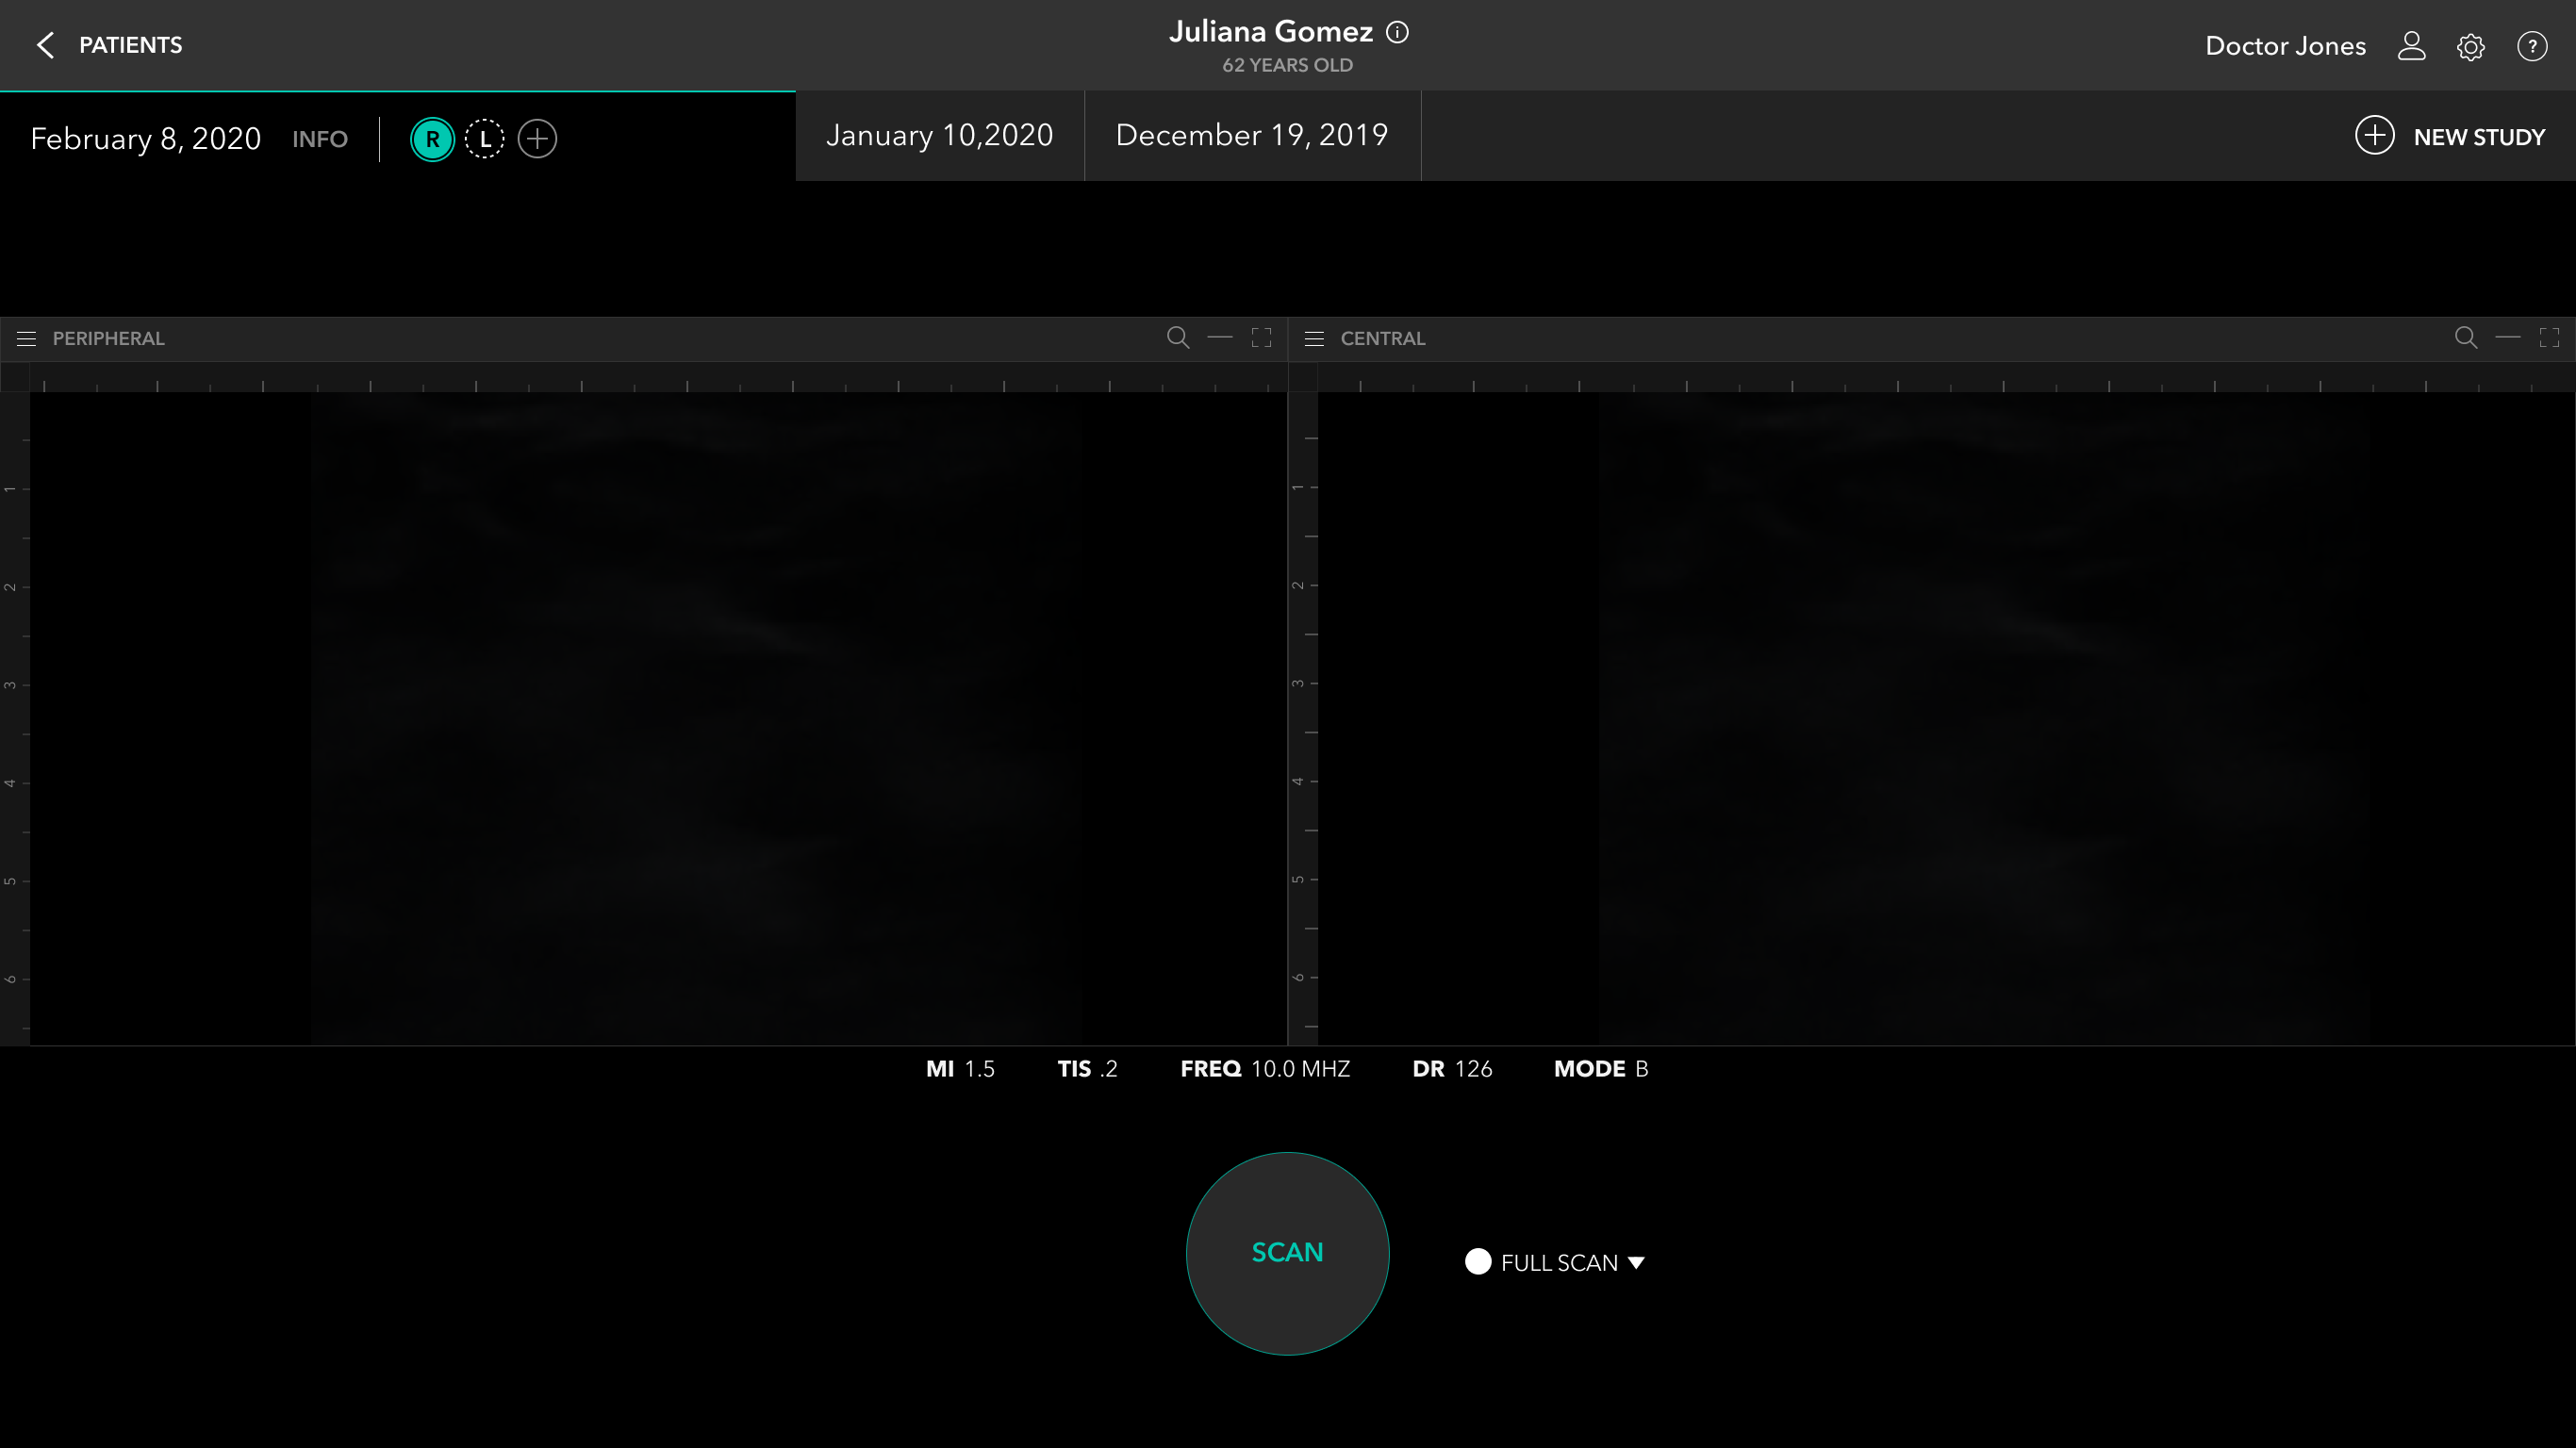The image size is (2576, 1448).
Task: Click the NEW STUDY button
Action: pos(2449,136)
